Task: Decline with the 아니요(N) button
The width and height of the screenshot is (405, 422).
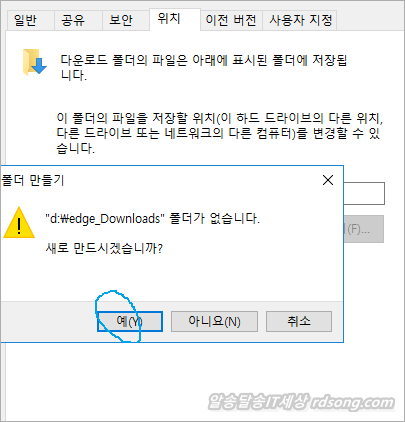Action: [214, 321]
